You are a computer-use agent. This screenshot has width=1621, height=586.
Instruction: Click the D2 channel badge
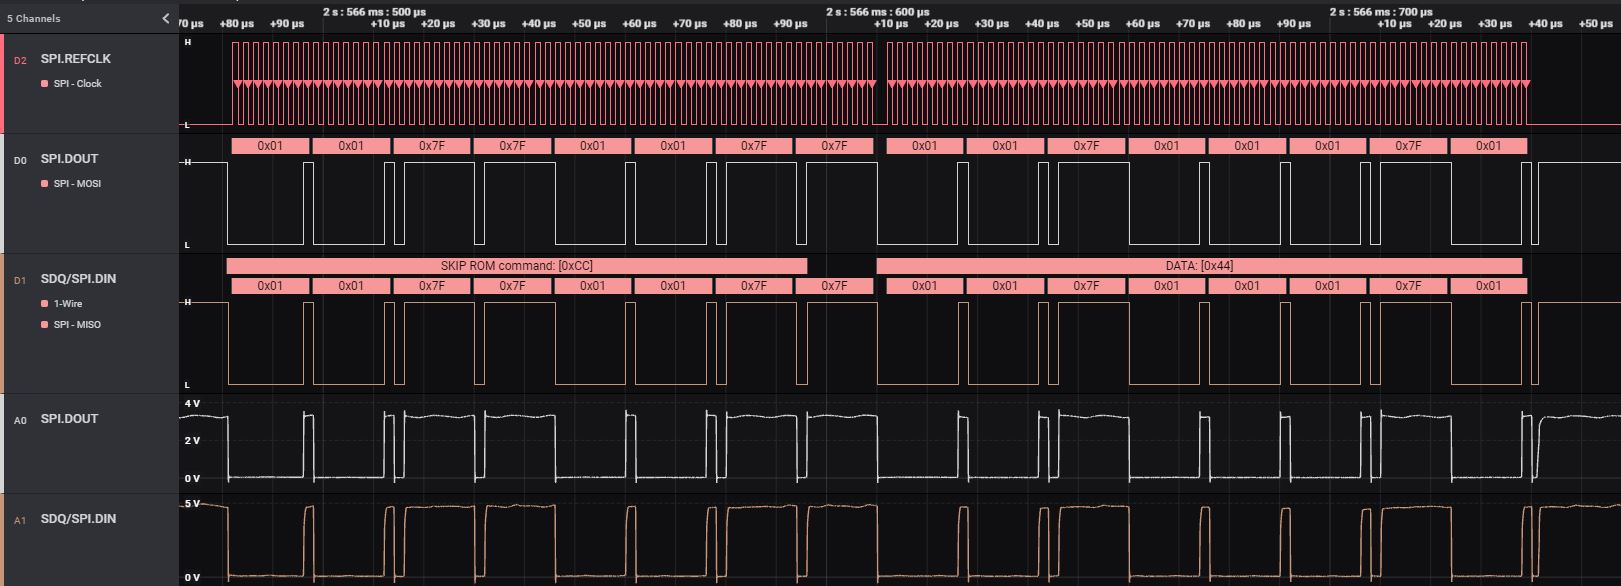[20, 61]
